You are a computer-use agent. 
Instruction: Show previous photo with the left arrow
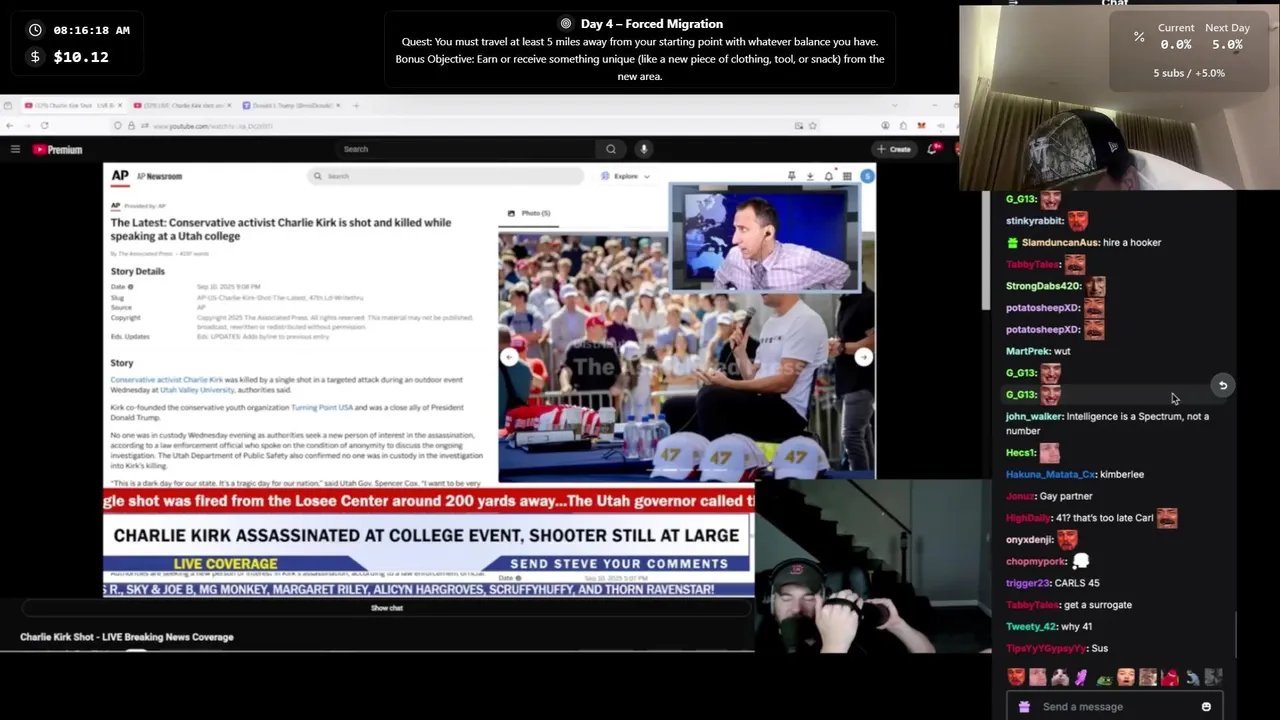pos(510,357)
